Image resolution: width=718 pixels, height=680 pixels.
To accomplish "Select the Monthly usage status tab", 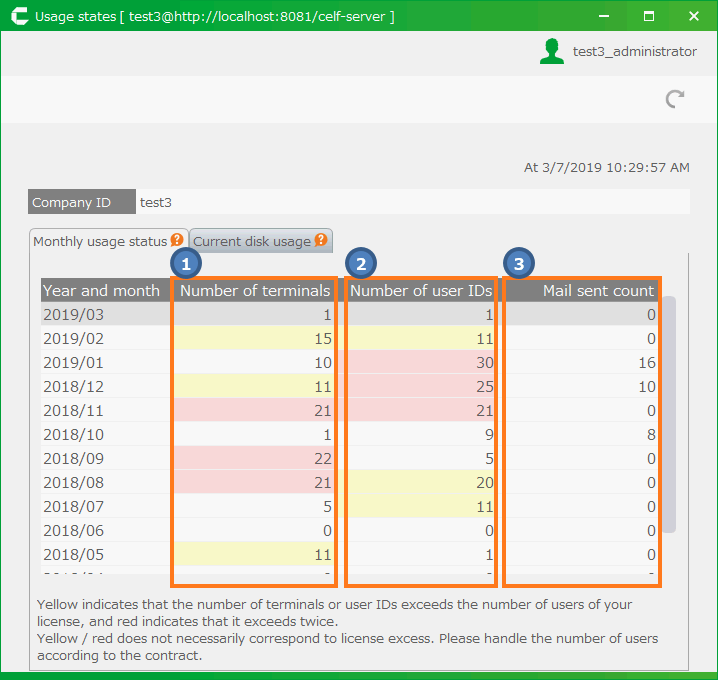I will click(99, 241).
